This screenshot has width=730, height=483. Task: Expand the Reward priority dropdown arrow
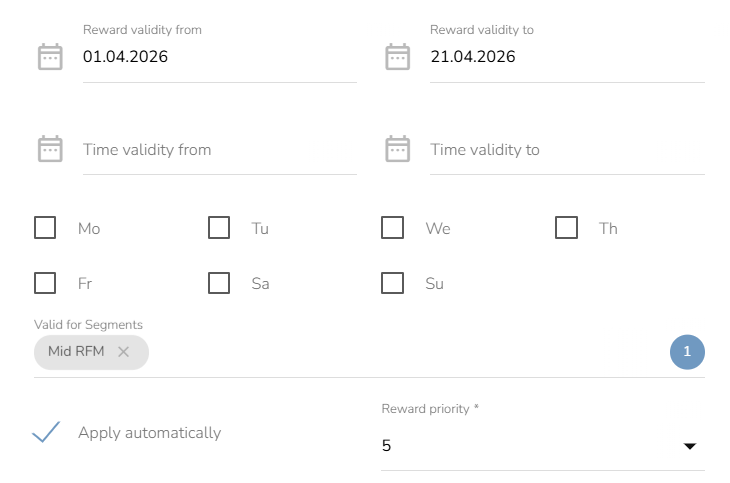pyautogui.click(x=690, y=446)
